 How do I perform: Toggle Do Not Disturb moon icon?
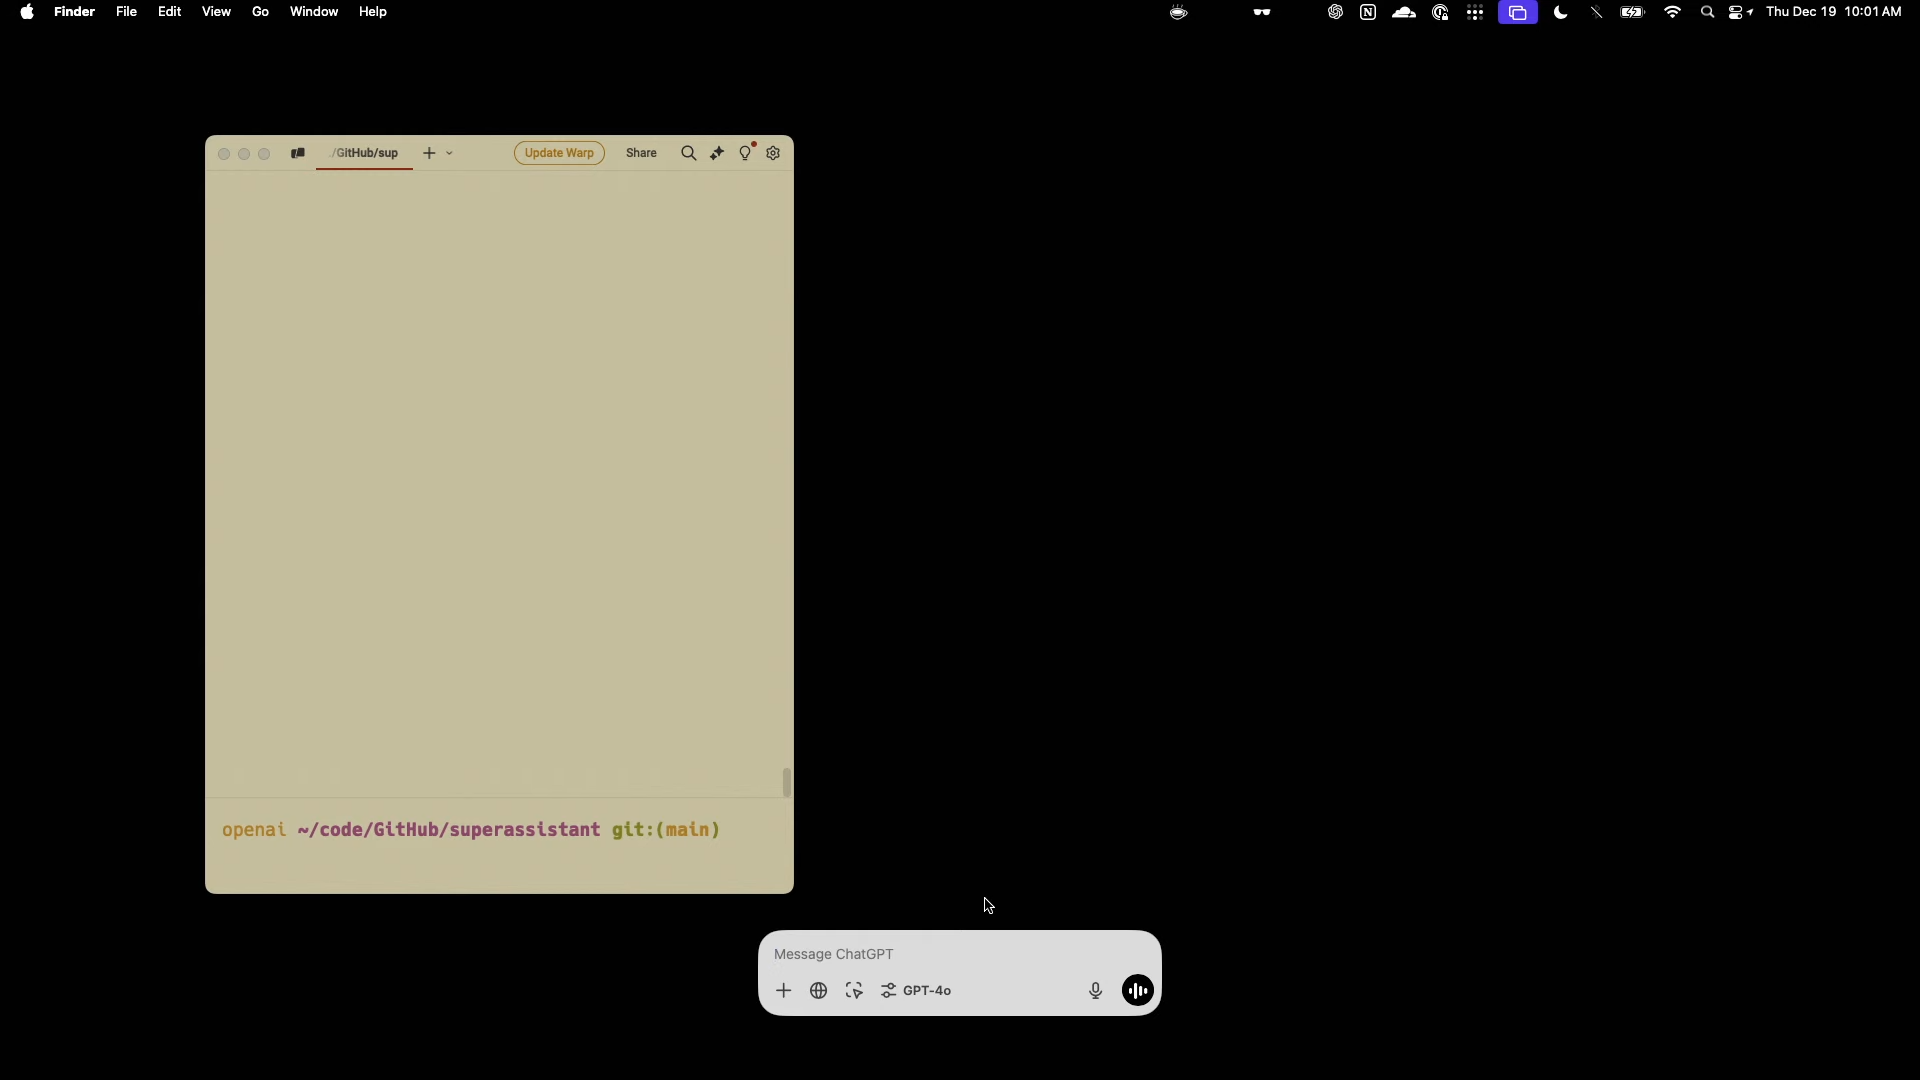pos(1561,12)
